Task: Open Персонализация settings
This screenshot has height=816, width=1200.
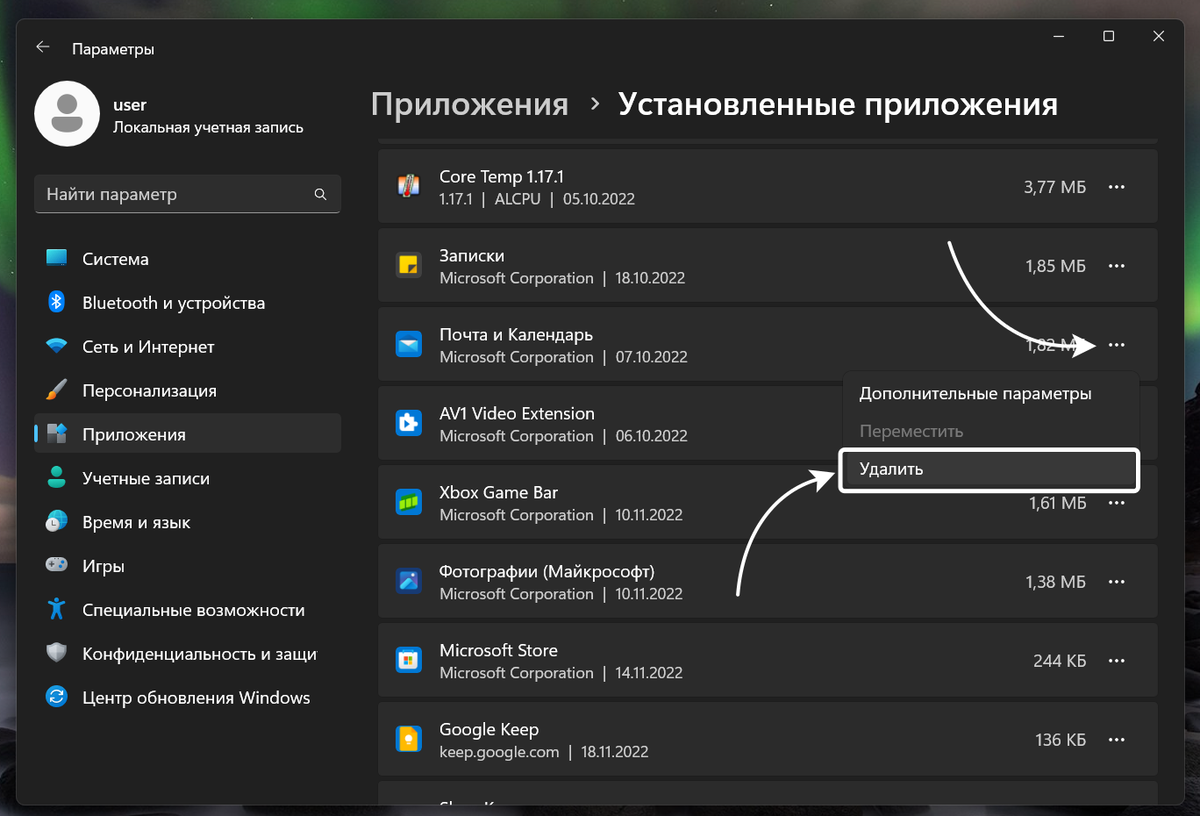Action: pyautogui.click(x=188, y=391)
